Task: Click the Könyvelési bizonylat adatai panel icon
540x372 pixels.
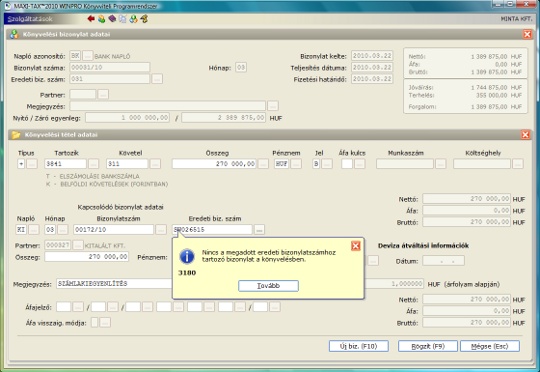Action: pyautogui.click(x=14, y=34)
